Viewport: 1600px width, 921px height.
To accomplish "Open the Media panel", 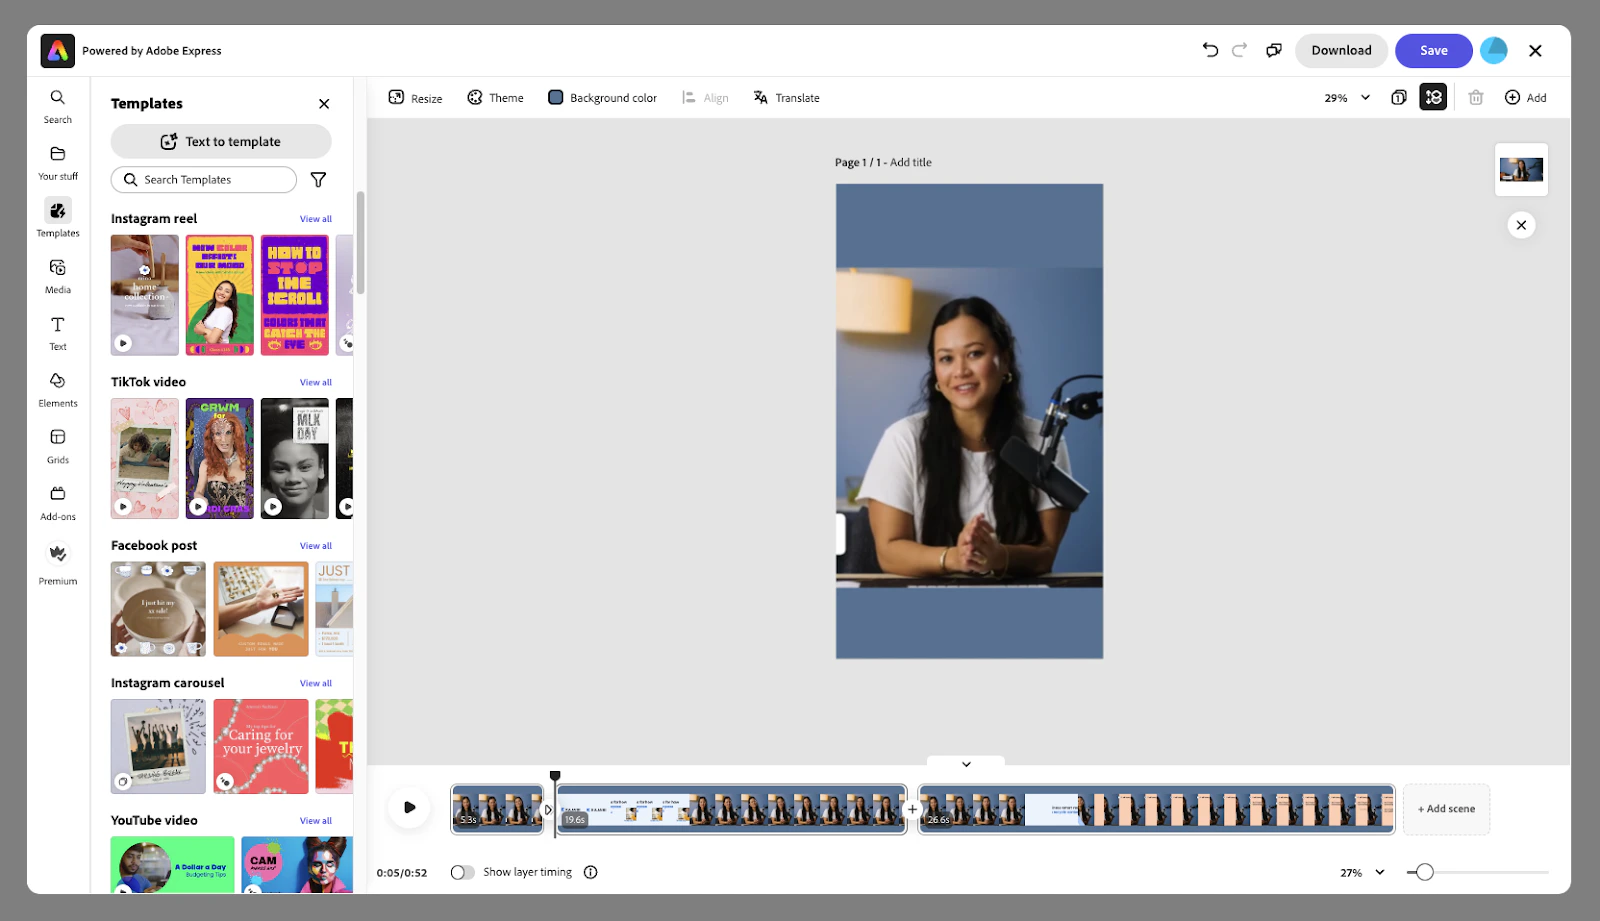I will [x=57, y=275].
